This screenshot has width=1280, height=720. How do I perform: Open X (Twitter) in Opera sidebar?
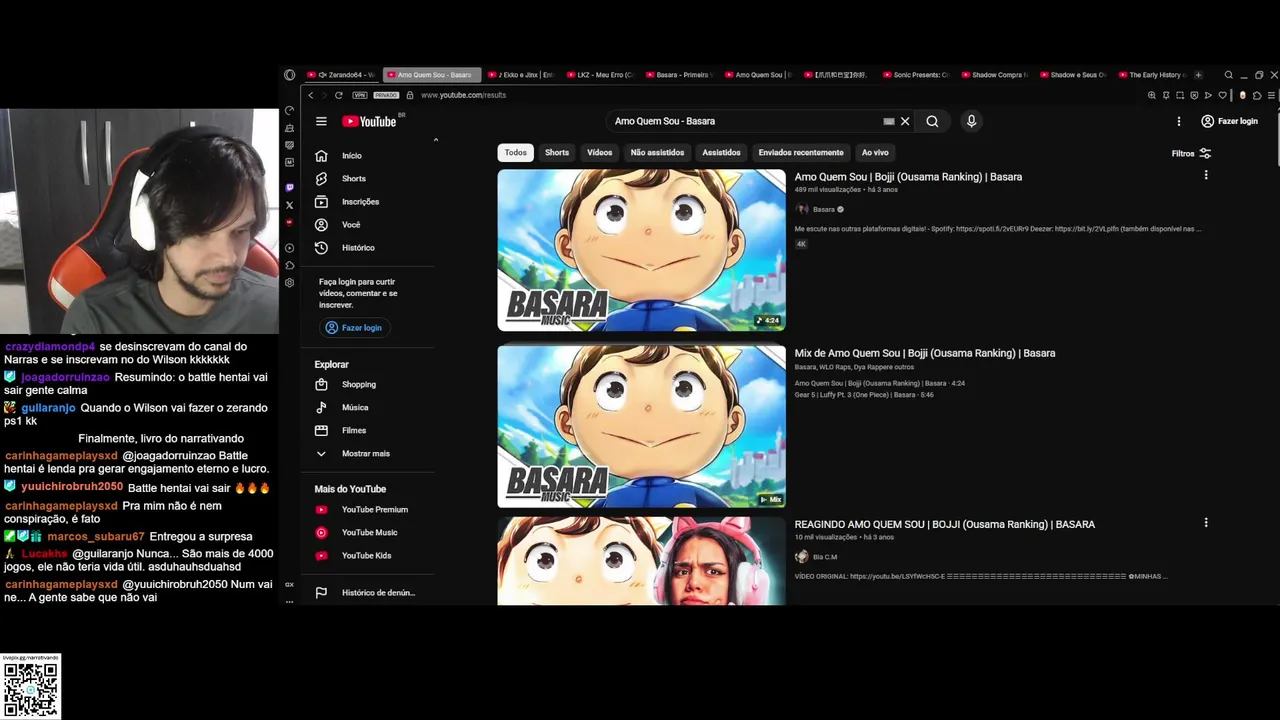(290, 205)
